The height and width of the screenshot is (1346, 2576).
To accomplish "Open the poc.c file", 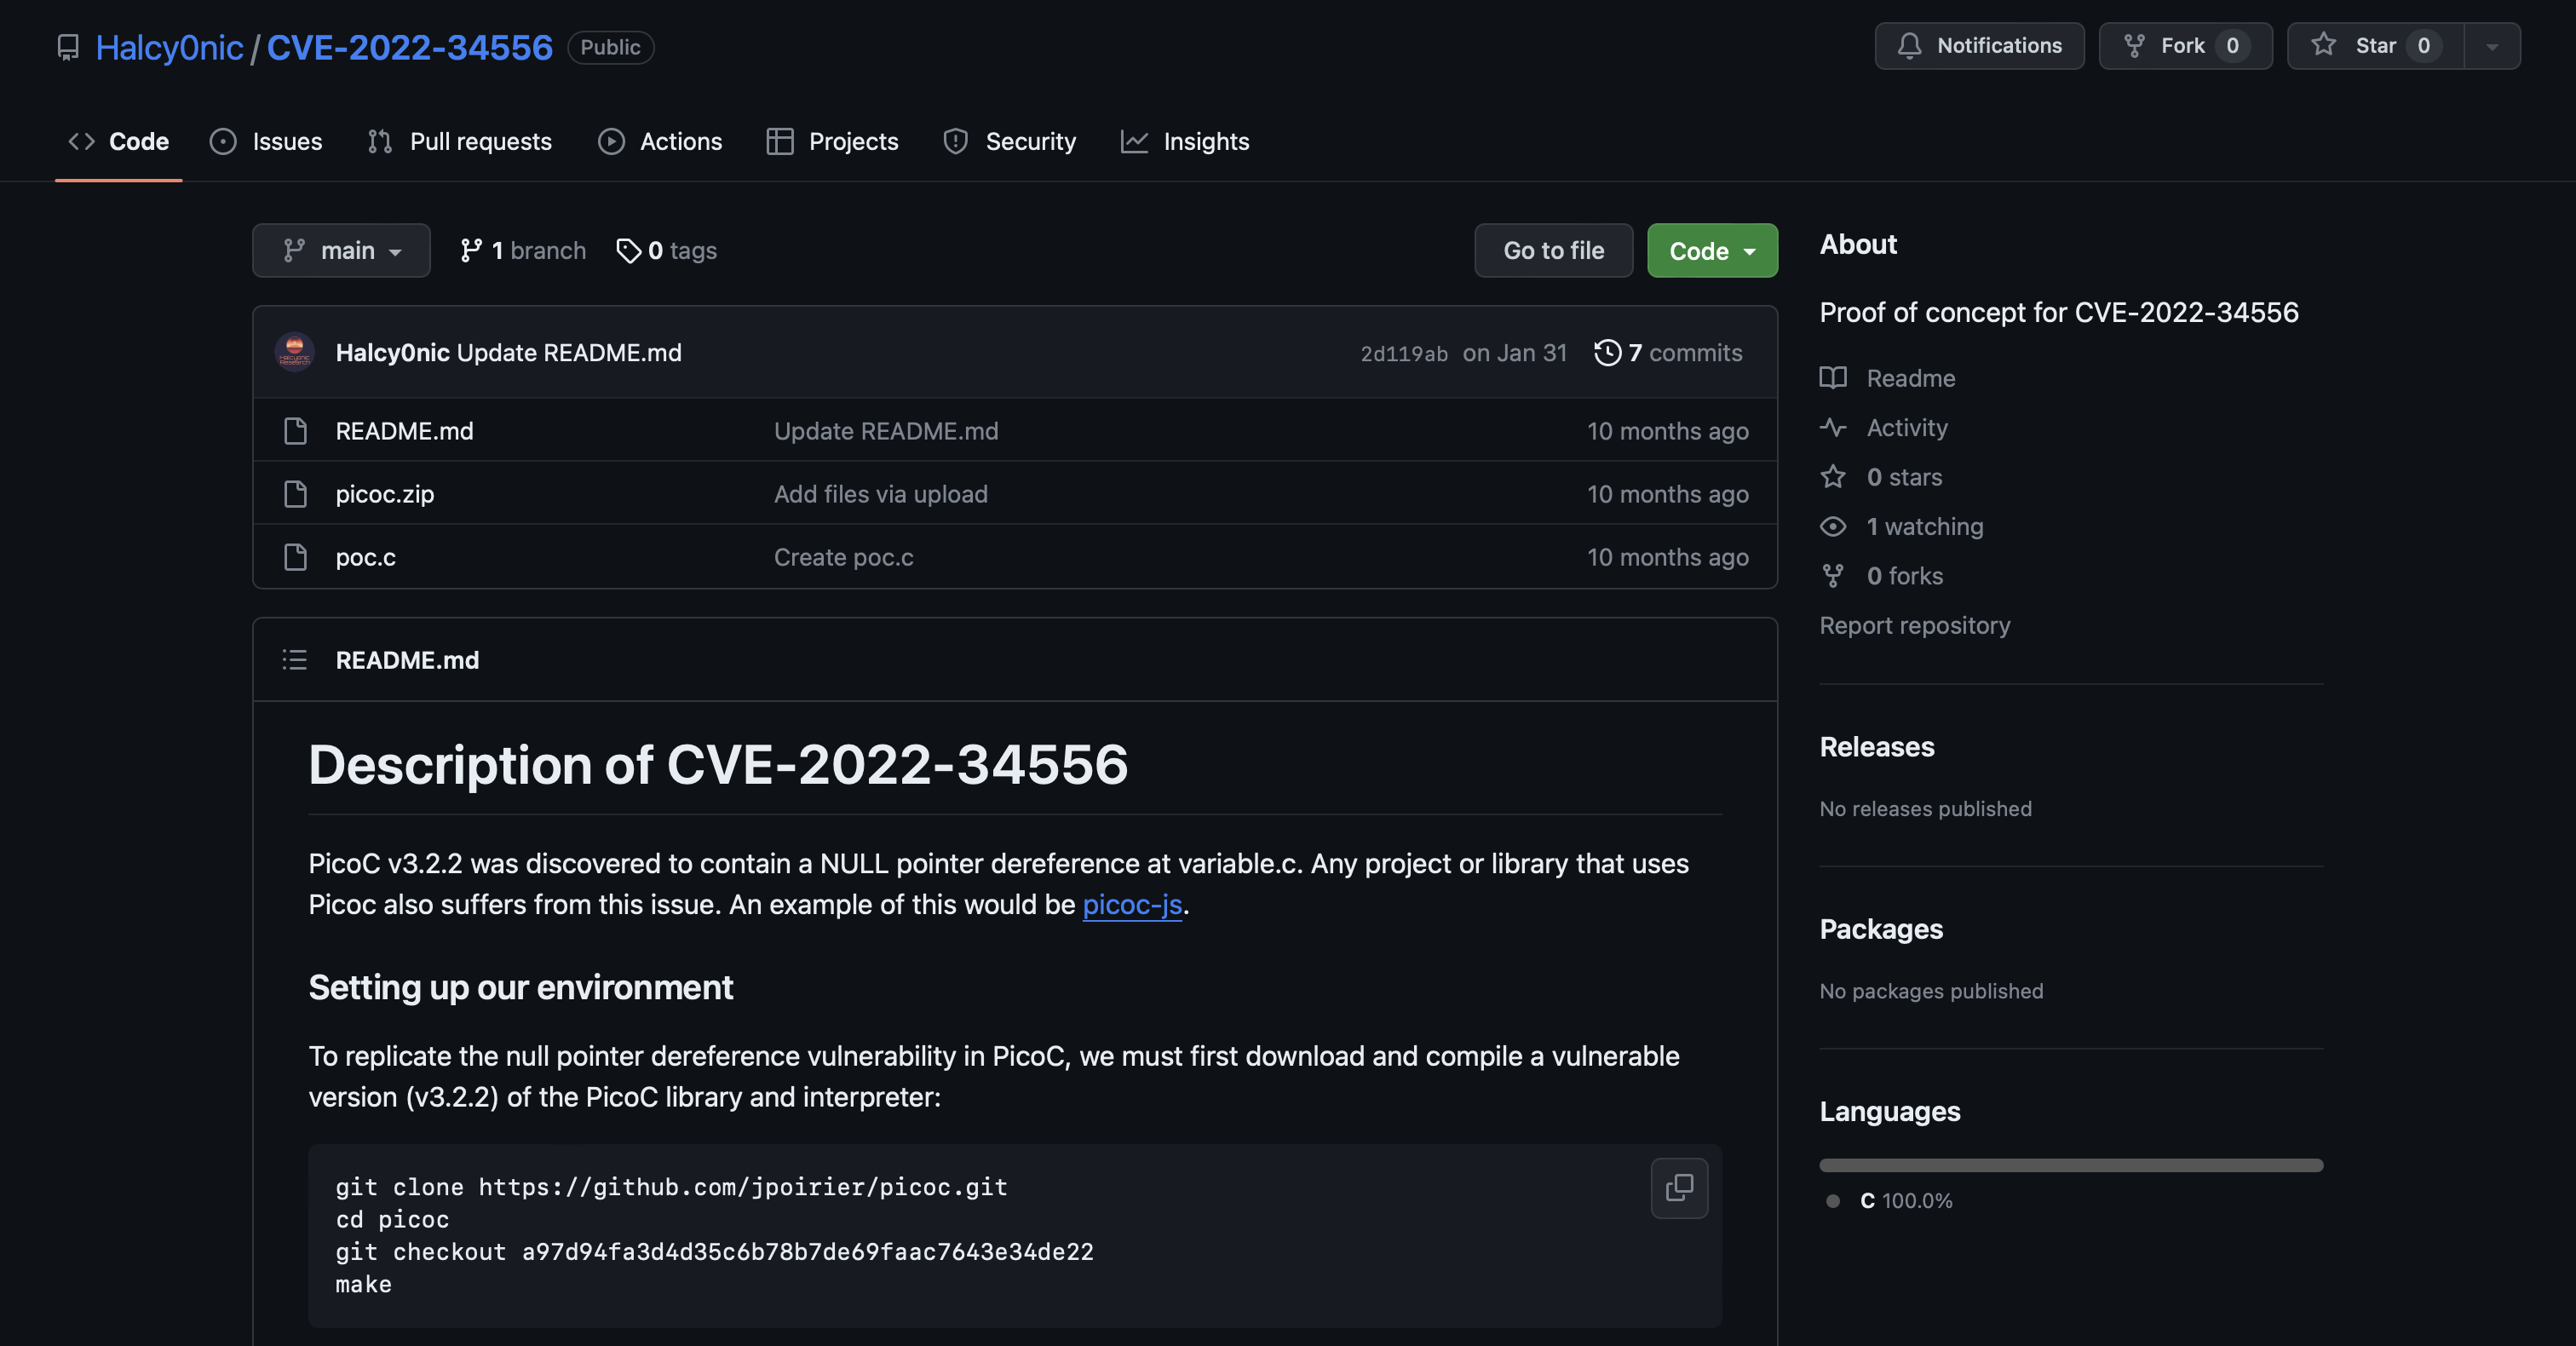I will click(x=365, y=557).
